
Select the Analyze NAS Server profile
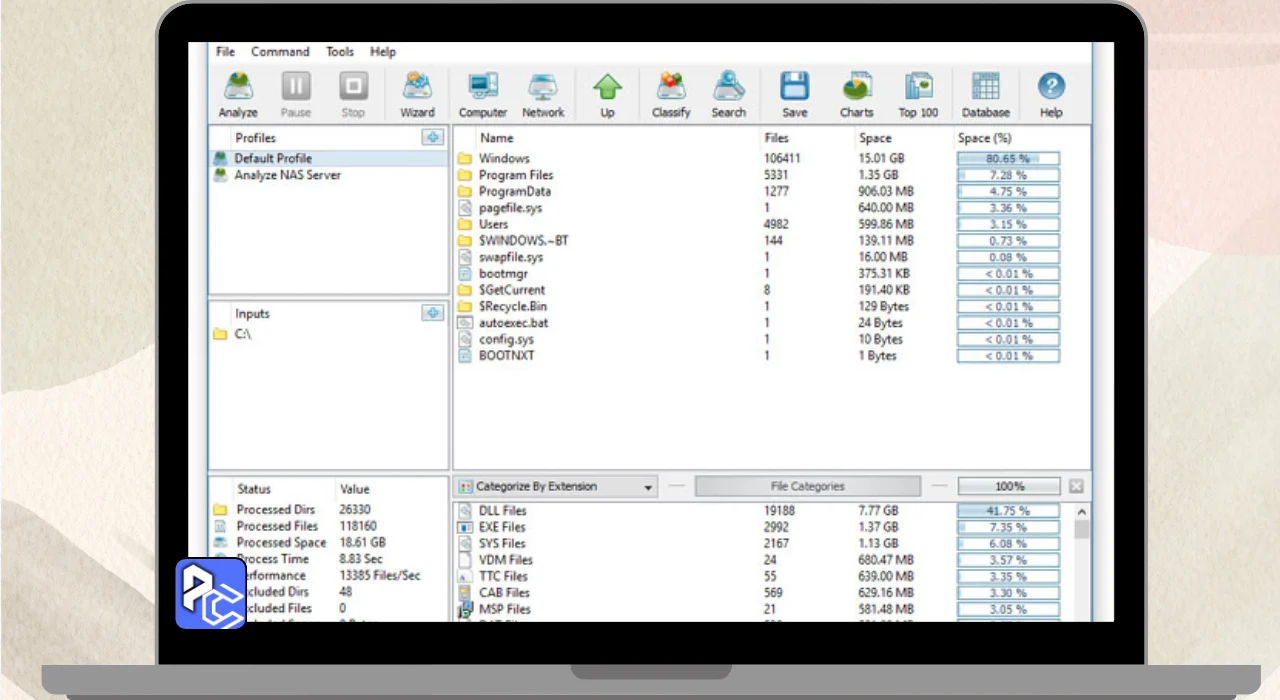(287, 175)
